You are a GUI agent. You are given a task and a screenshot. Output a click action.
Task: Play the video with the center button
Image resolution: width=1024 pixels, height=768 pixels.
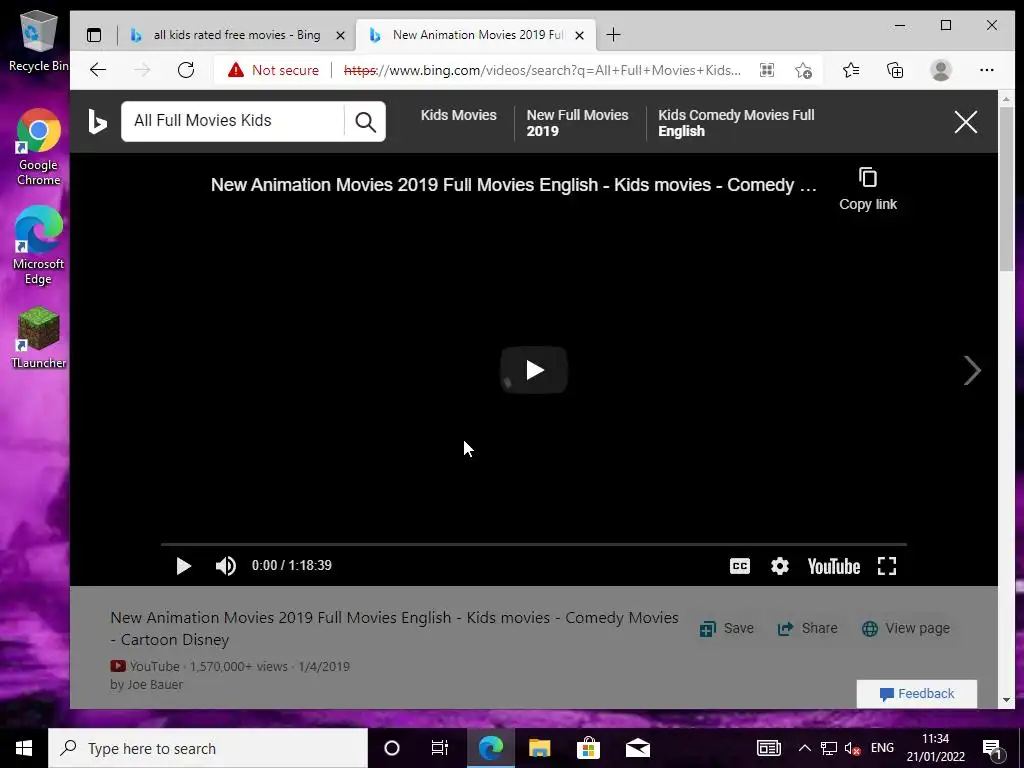coord(534,370)
